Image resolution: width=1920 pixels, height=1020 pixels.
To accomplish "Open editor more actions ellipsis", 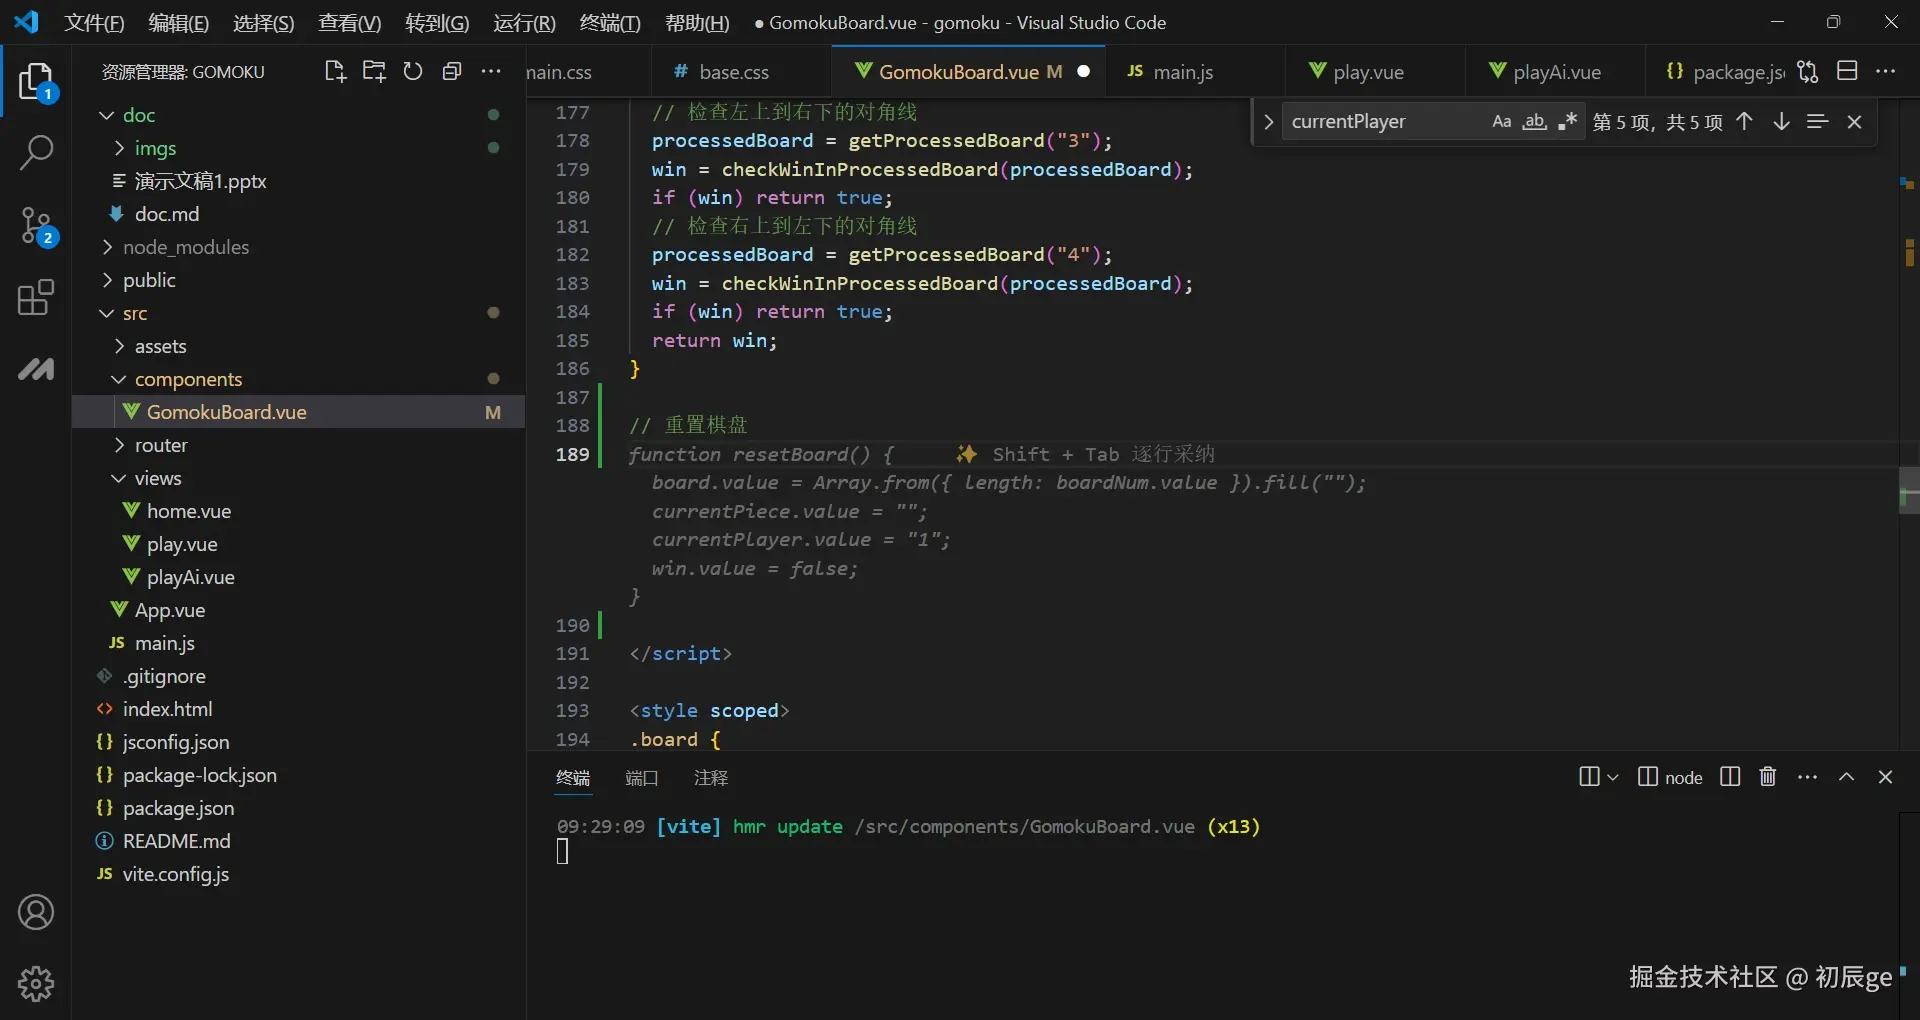I will (1886, 71).
